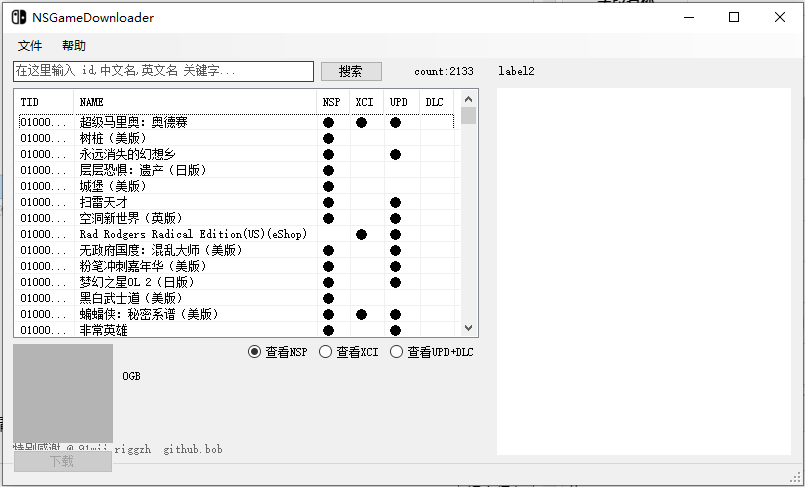Click NSP dot for 黑白武士道(美版)
The width and height of the screenshot is (805, 487).
pos(328,298)
